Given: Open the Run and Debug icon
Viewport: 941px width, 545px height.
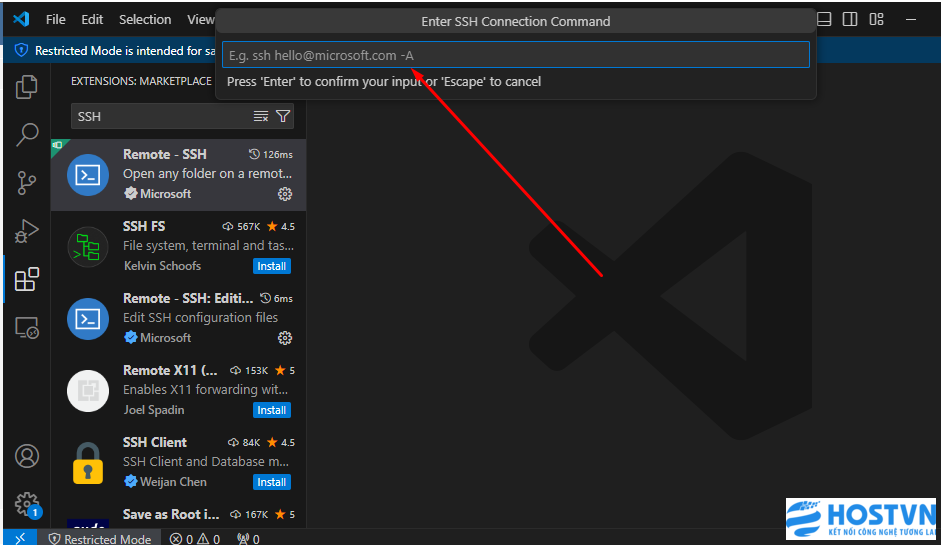Looking at the screenshot, I should [26, 231].
